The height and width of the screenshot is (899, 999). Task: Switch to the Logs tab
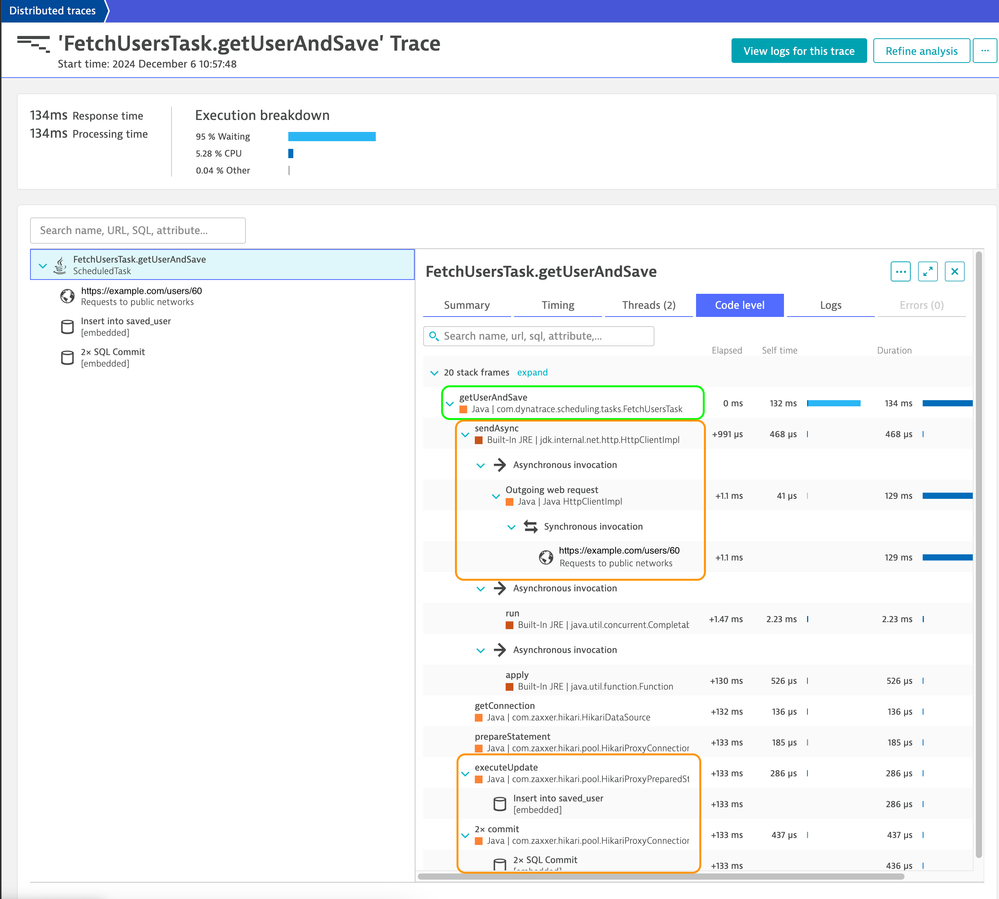point(830,305)
